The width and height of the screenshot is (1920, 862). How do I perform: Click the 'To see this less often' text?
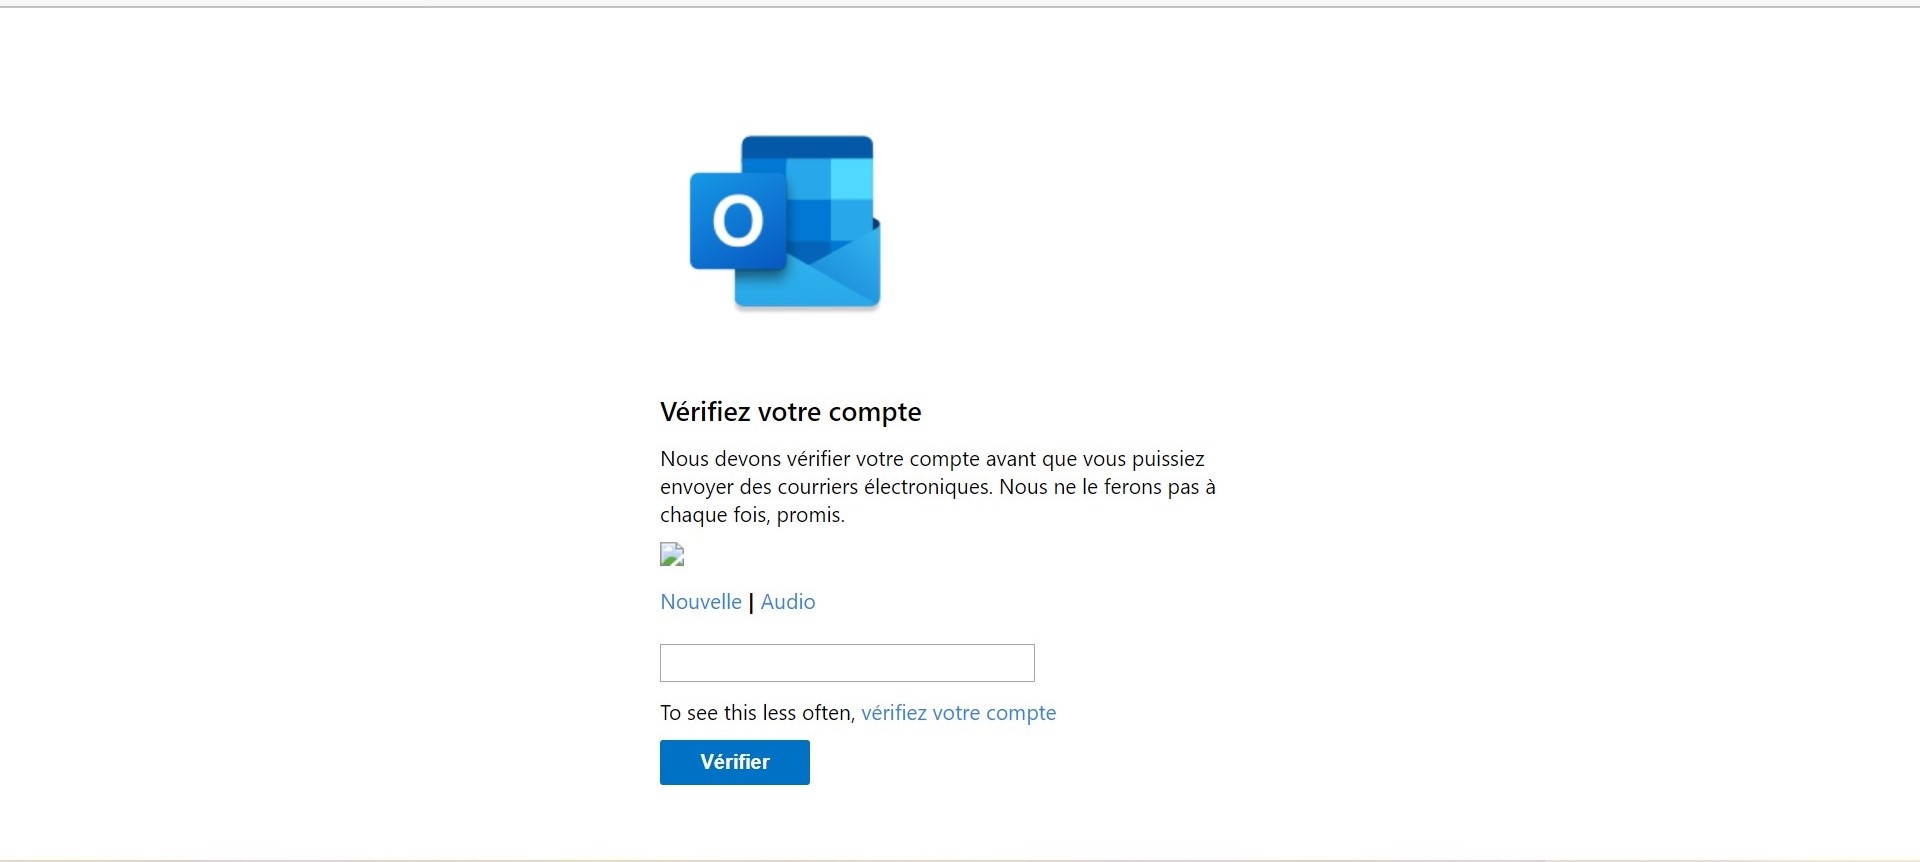click(x=757, y=713)
